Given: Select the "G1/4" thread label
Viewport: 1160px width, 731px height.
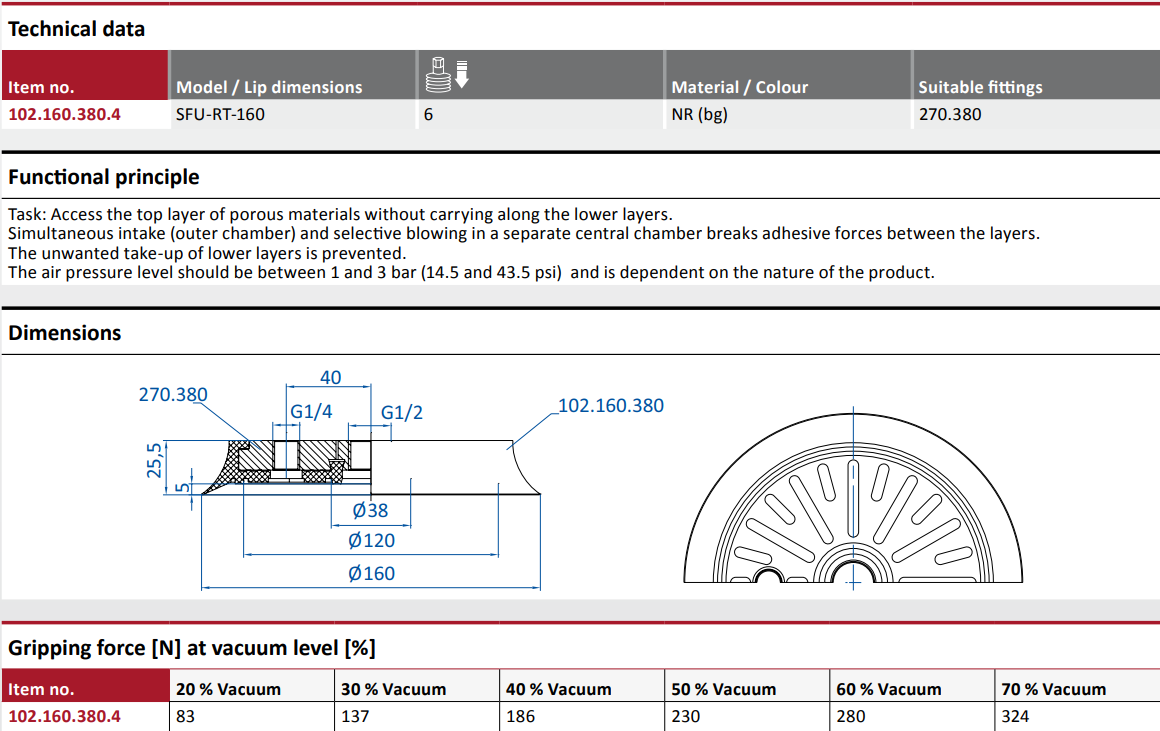Looking at the screenshot, I should (x=311, y=411).
